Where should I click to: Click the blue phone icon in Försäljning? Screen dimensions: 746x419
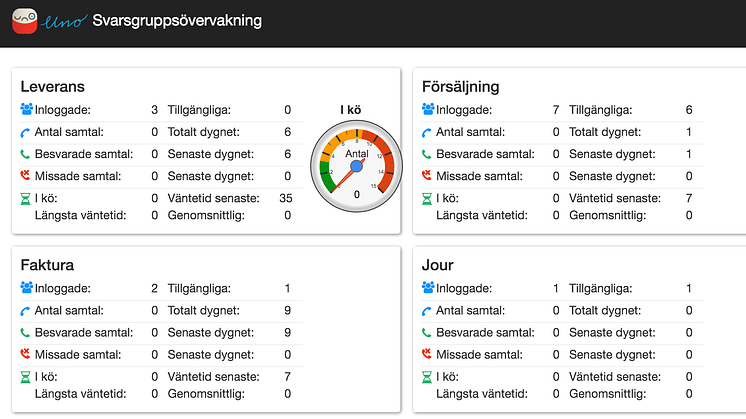428,132
